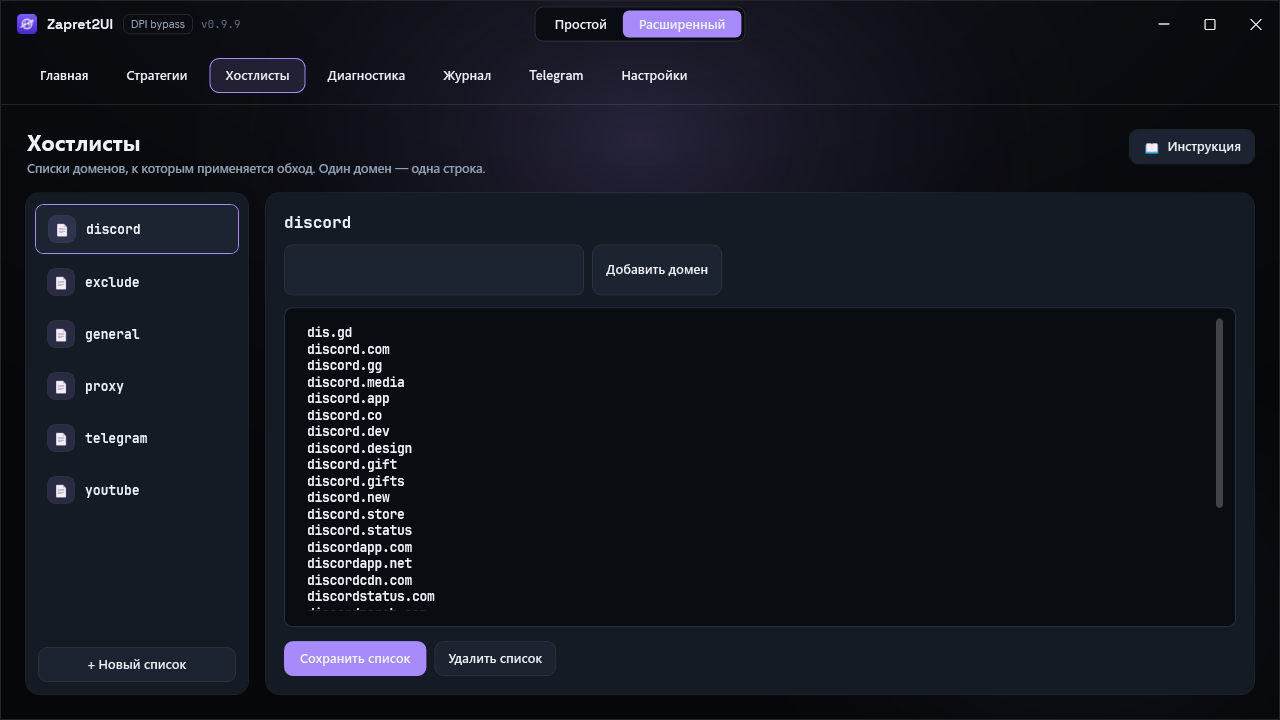
Task: Click the discord.co line
Action: pyautogui.click(x=345, y=415)
